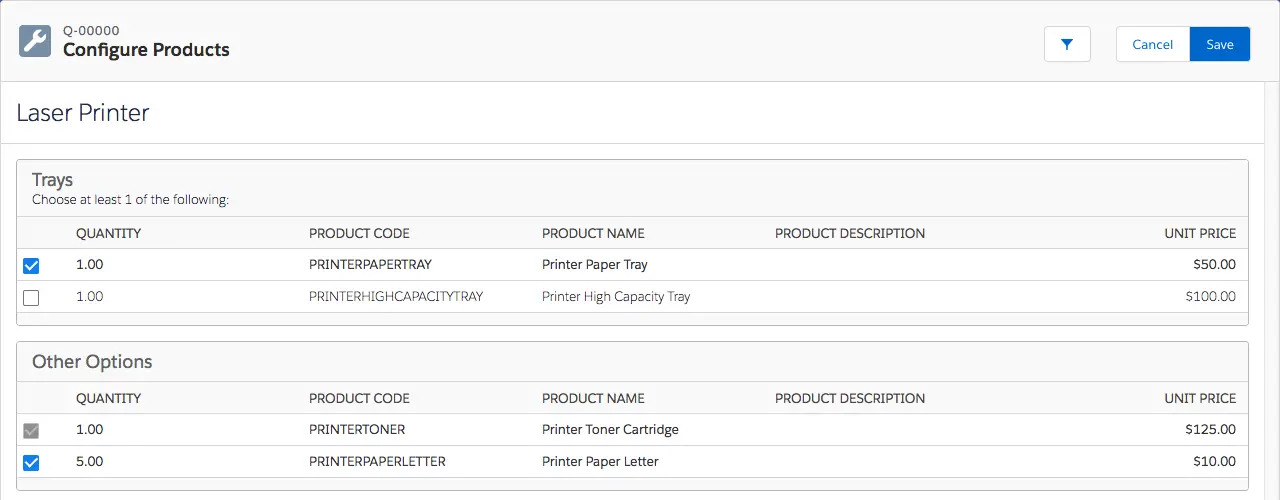
Task: Click the PRINTERTONER product code cell
Action: coord(357,430)
